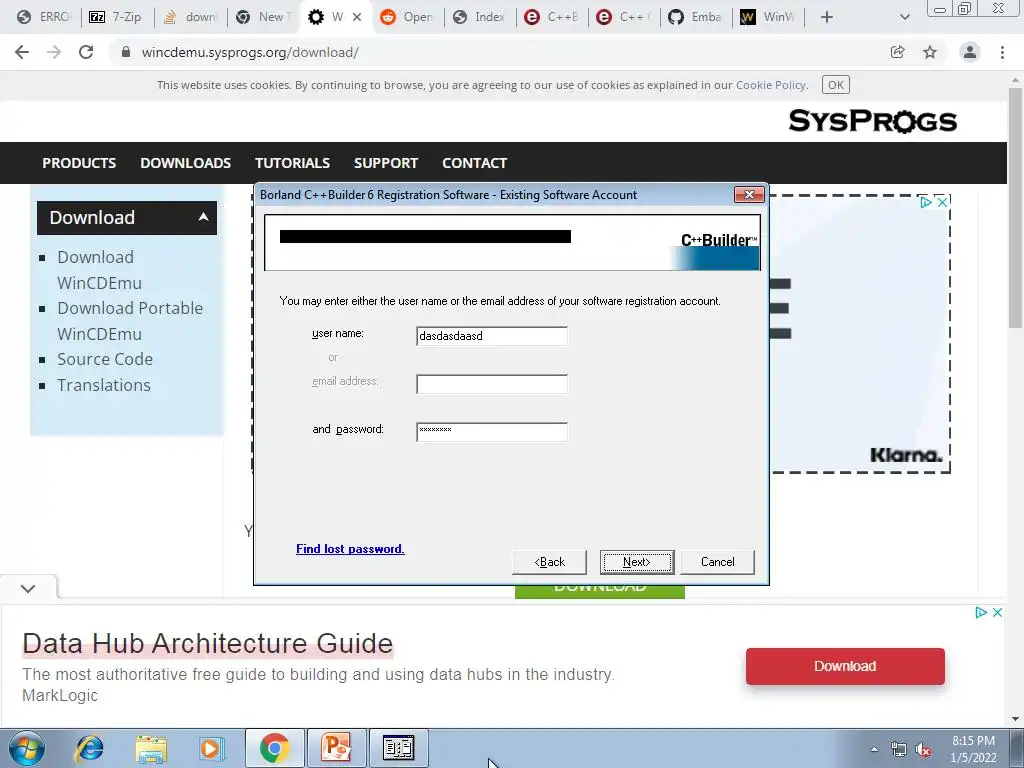The image size is (1024, 768).
Task: Click the AdChoices icon on bottom ad
Action: pyautogui.click(x=981, y=613)
